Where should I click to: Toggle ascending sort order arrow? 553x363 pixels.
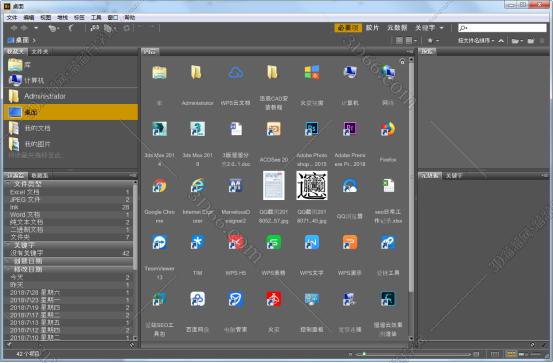pyautogui.click(x=501, y=41)
